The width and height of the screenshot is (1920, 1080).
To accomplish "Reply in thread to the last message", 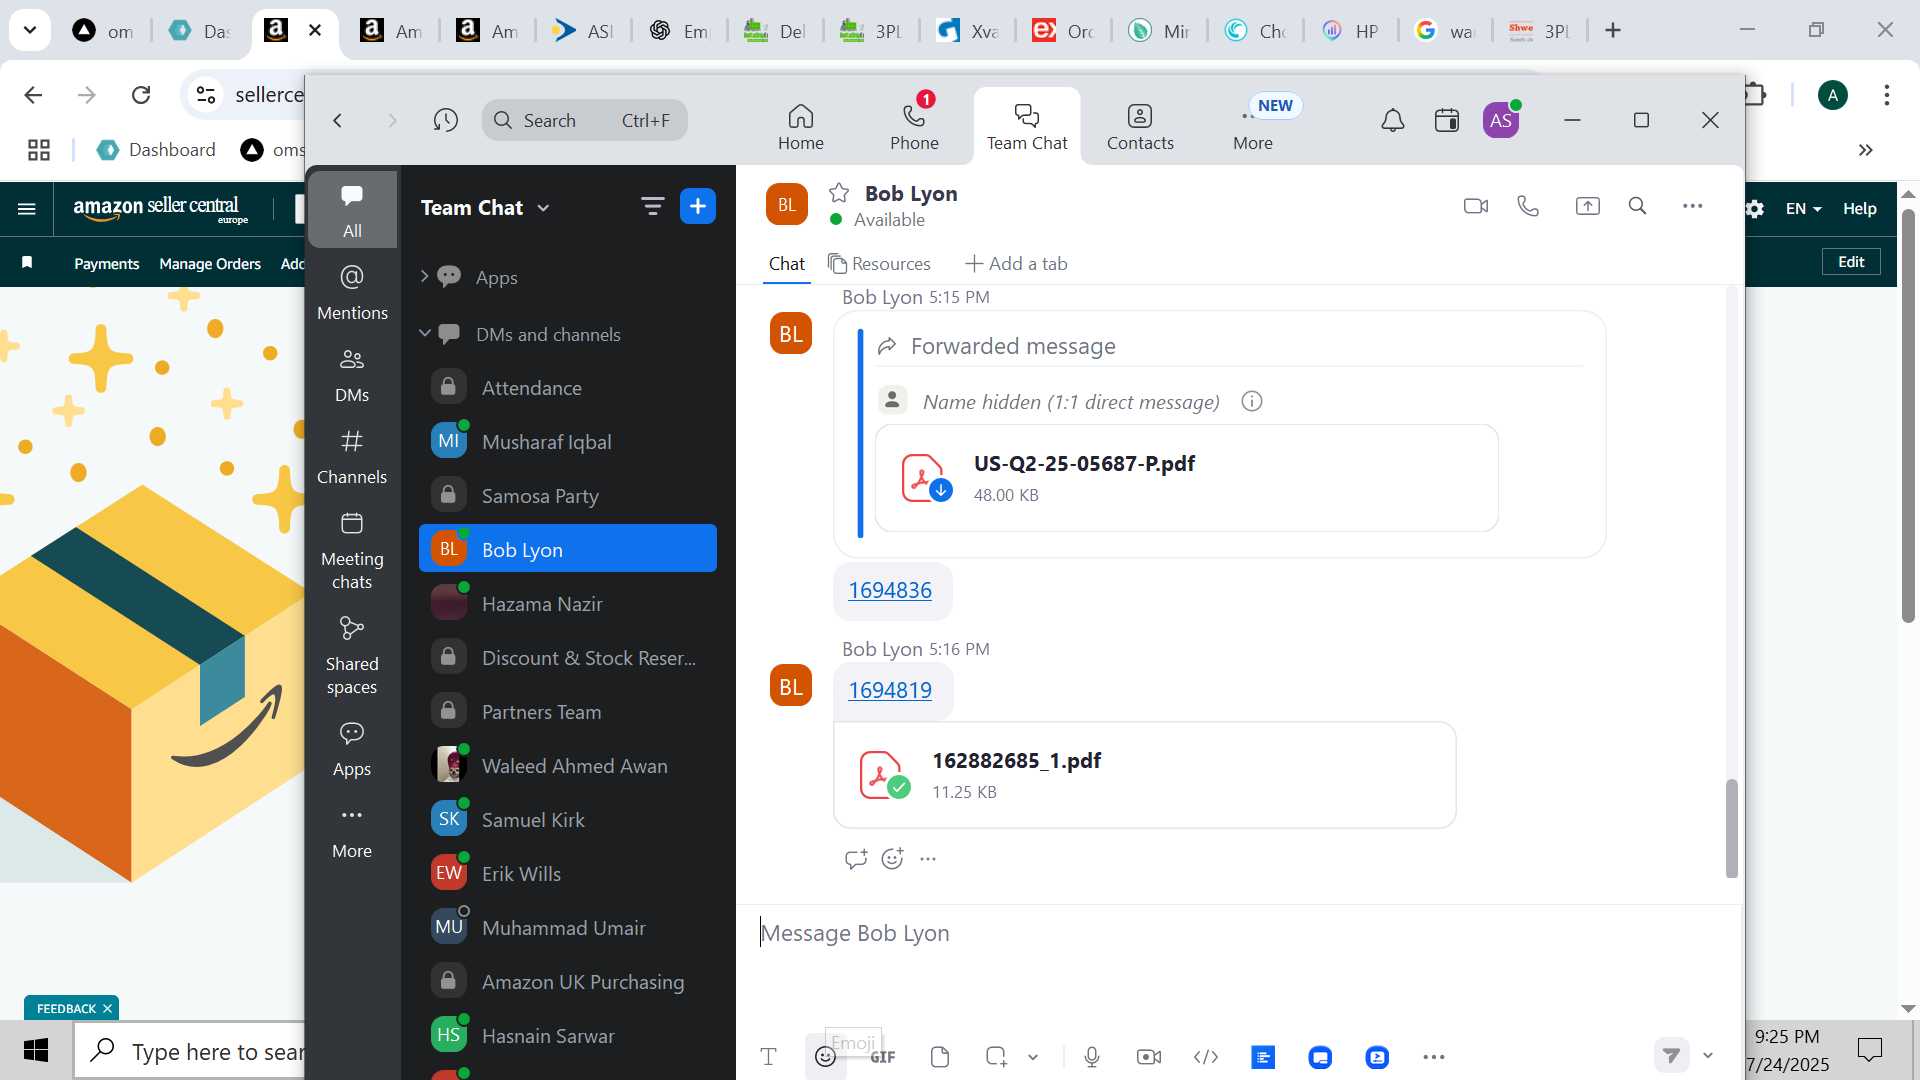I will pyautogui.click(x=855, y=859).
